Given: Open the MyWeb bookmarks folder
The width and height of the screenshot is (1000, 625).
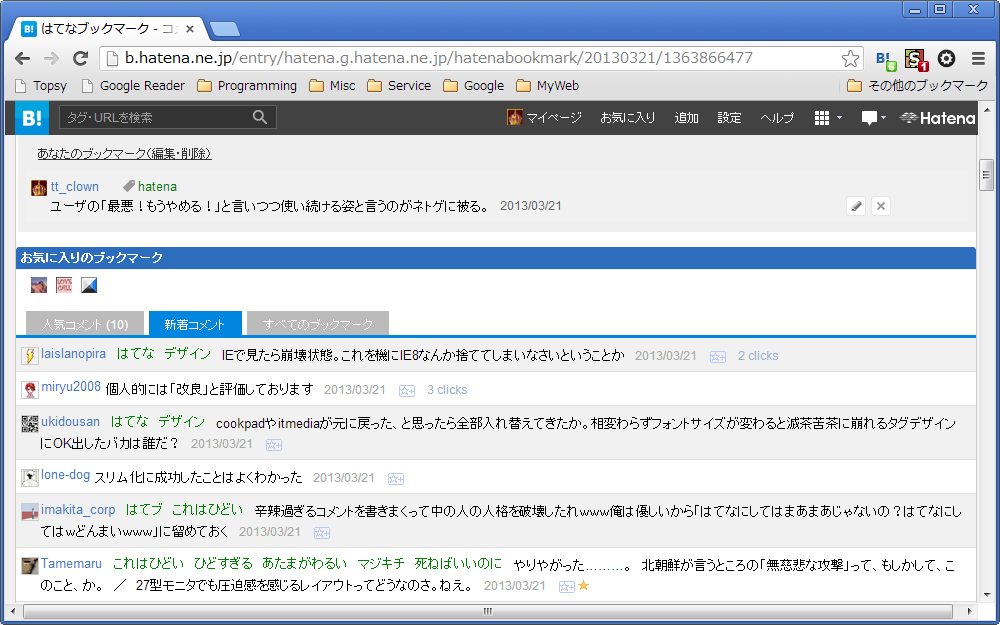Looking at the screenshot, I should click(x=548, y=86).
